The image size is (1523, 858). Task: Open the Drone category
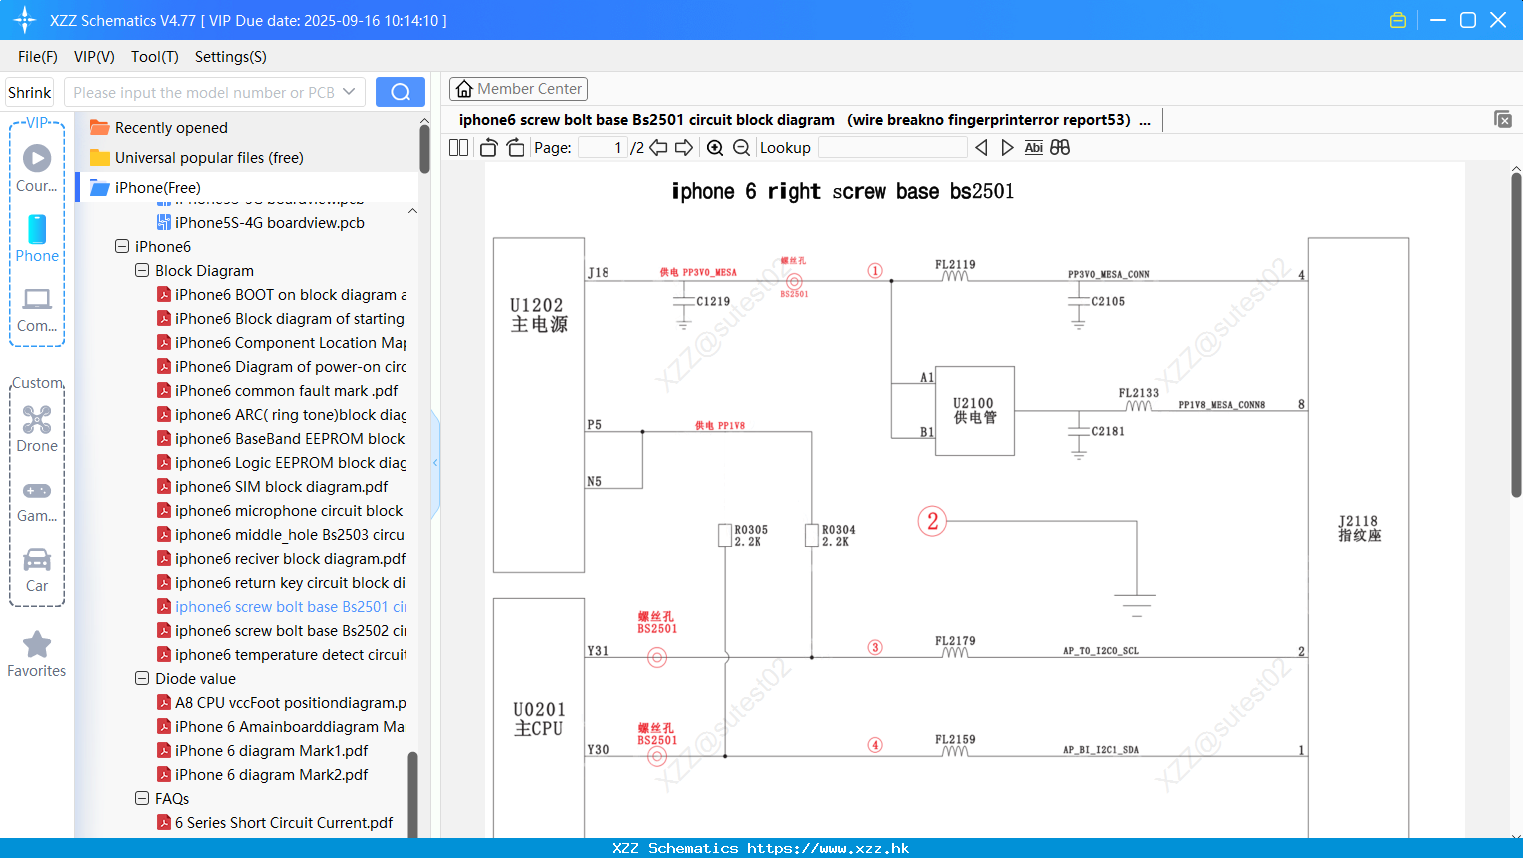coord(37,429)
